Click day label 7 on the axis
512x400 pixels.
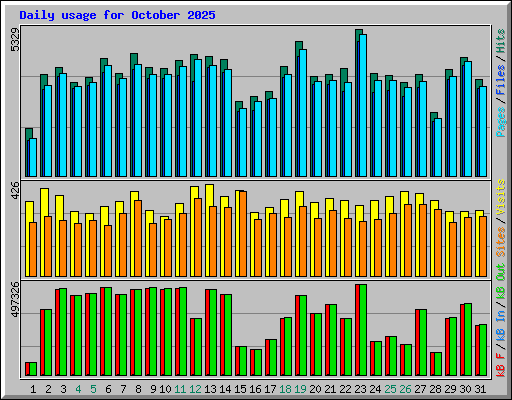(x=123, y=389)
